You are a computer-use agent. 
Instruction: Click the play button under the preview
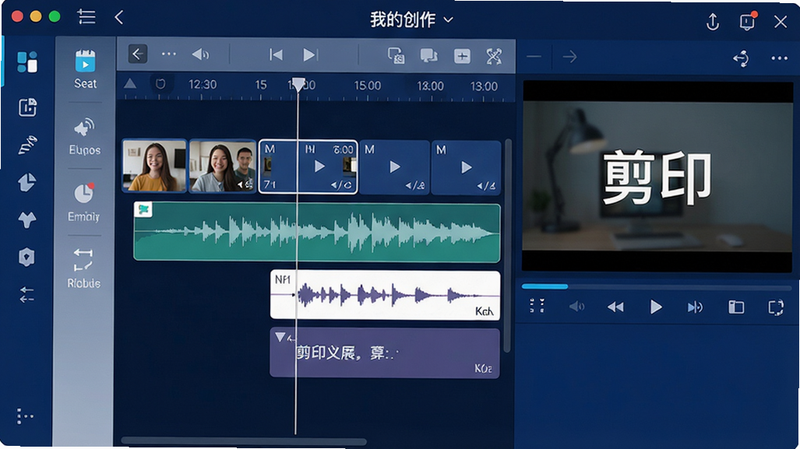[656, 307]
